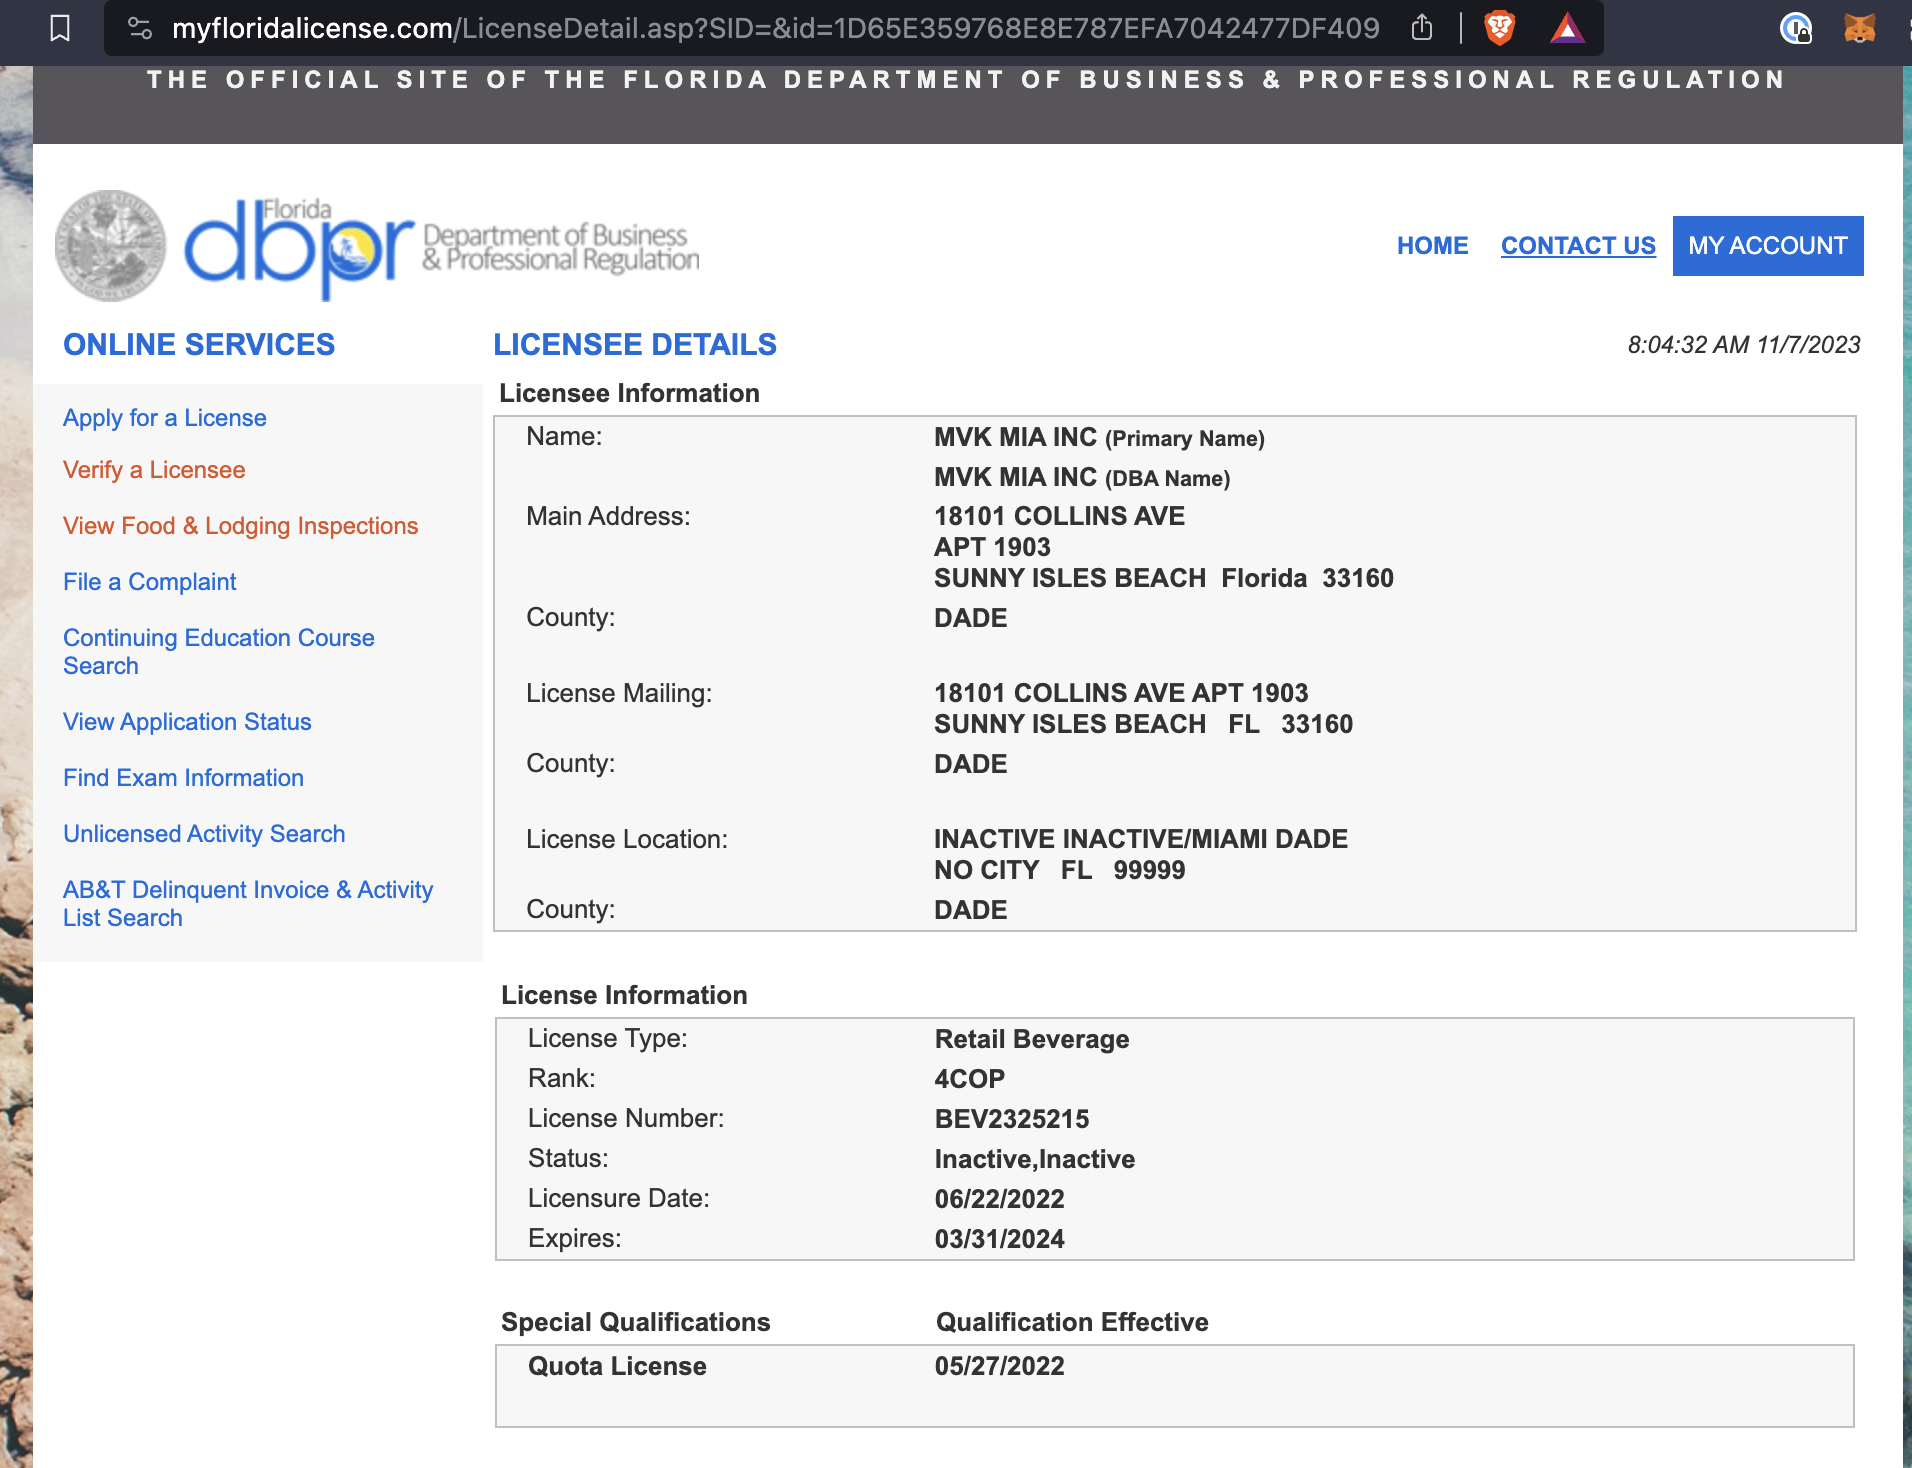Click qualification effective date 05/27/2022
Image resolution: width=1912 pixels, height=1468 pixels.
(999, 1366)
